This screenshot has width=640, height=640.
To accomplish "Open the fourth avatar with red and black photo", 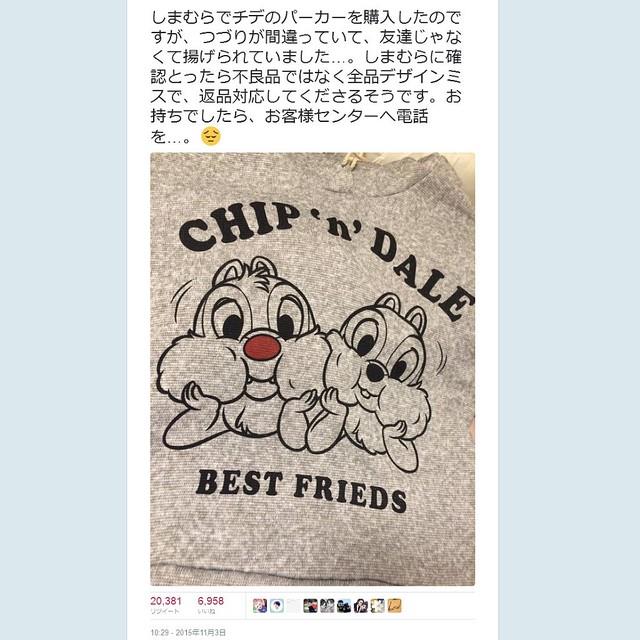I will (310, 606).
